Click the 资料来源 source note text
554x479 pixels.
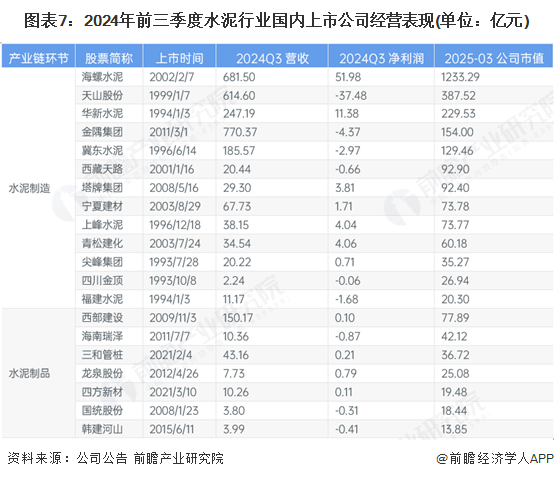click(116, 458)
